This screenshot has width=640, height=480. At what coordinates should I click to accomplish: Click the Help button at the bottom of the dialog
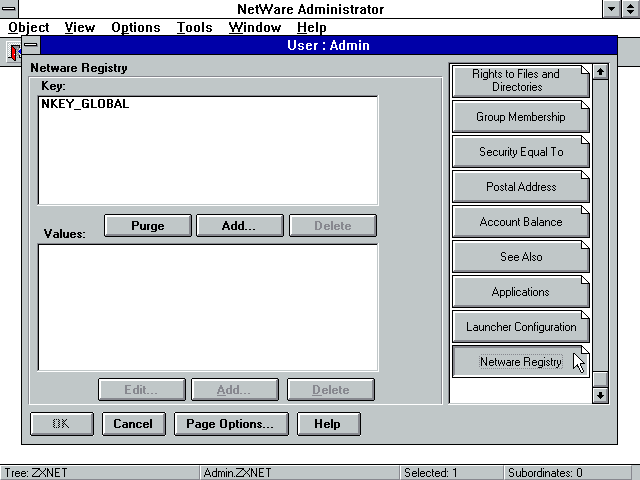[329, 424]
